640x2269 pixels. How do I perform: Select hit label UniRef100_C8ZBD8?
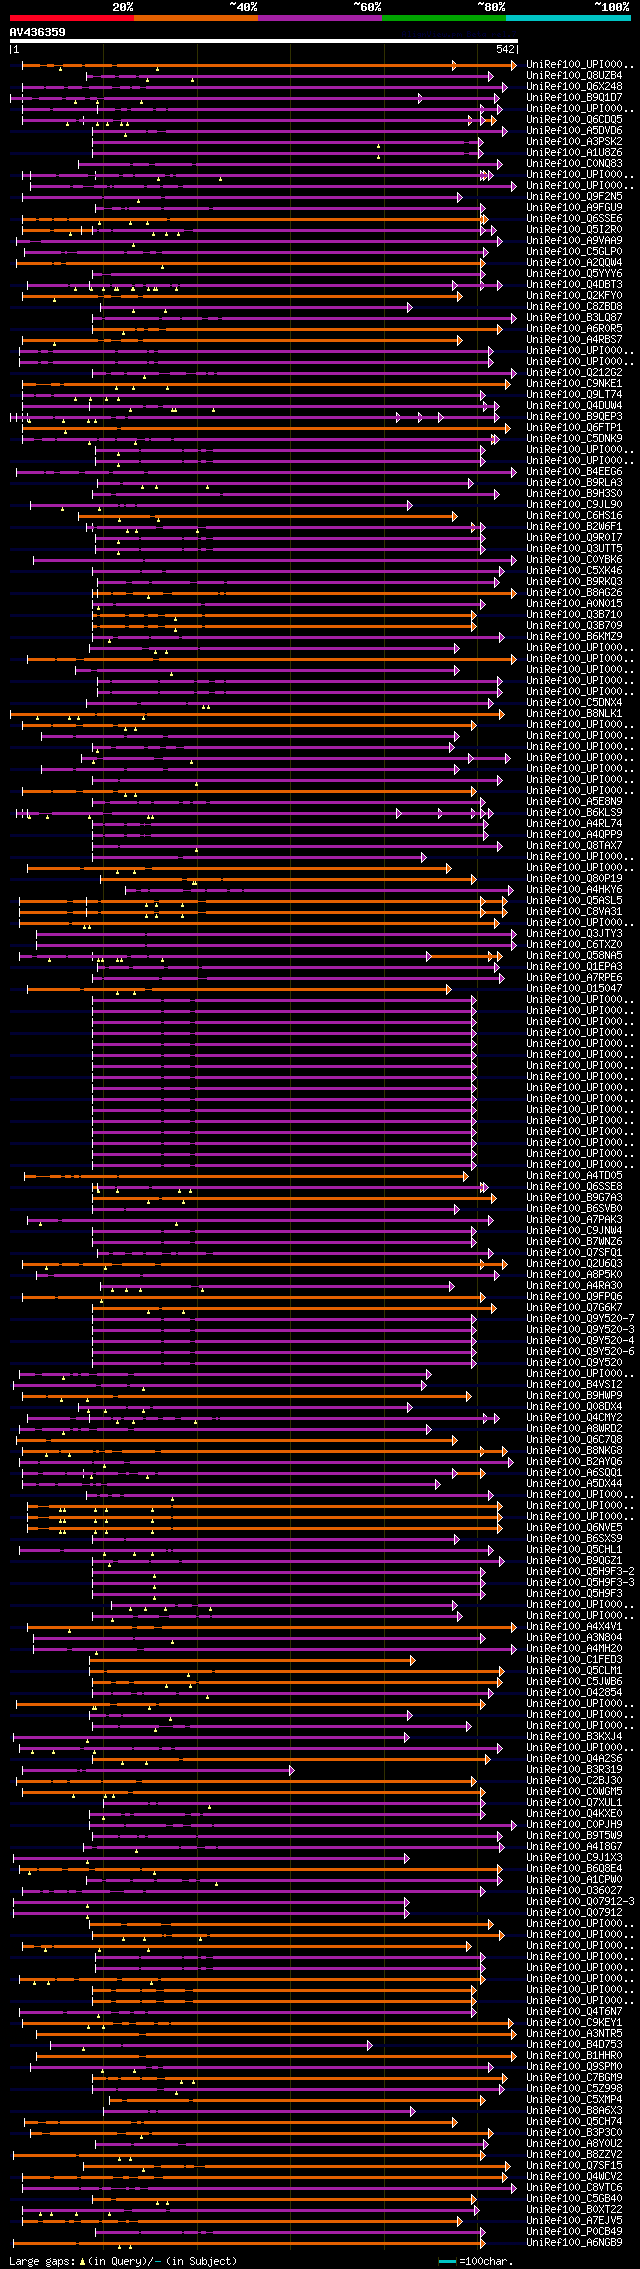[x=574, y=307]
